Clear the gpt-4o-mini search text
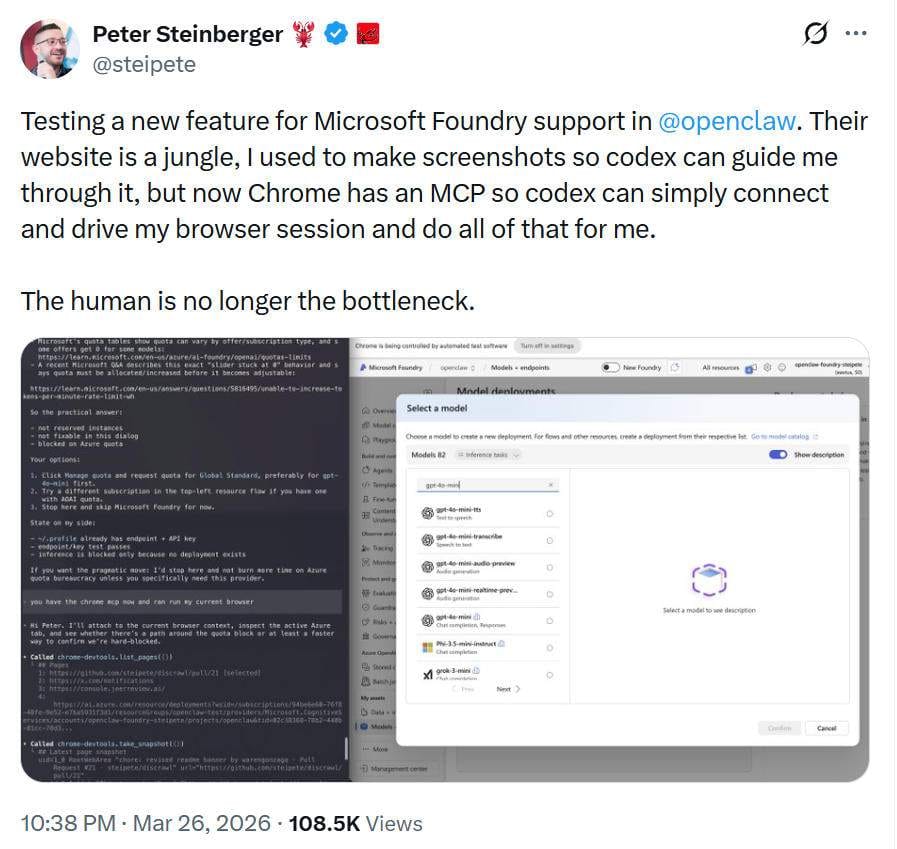The width and height of the screenshot is (897, 849). coord(550,485)
